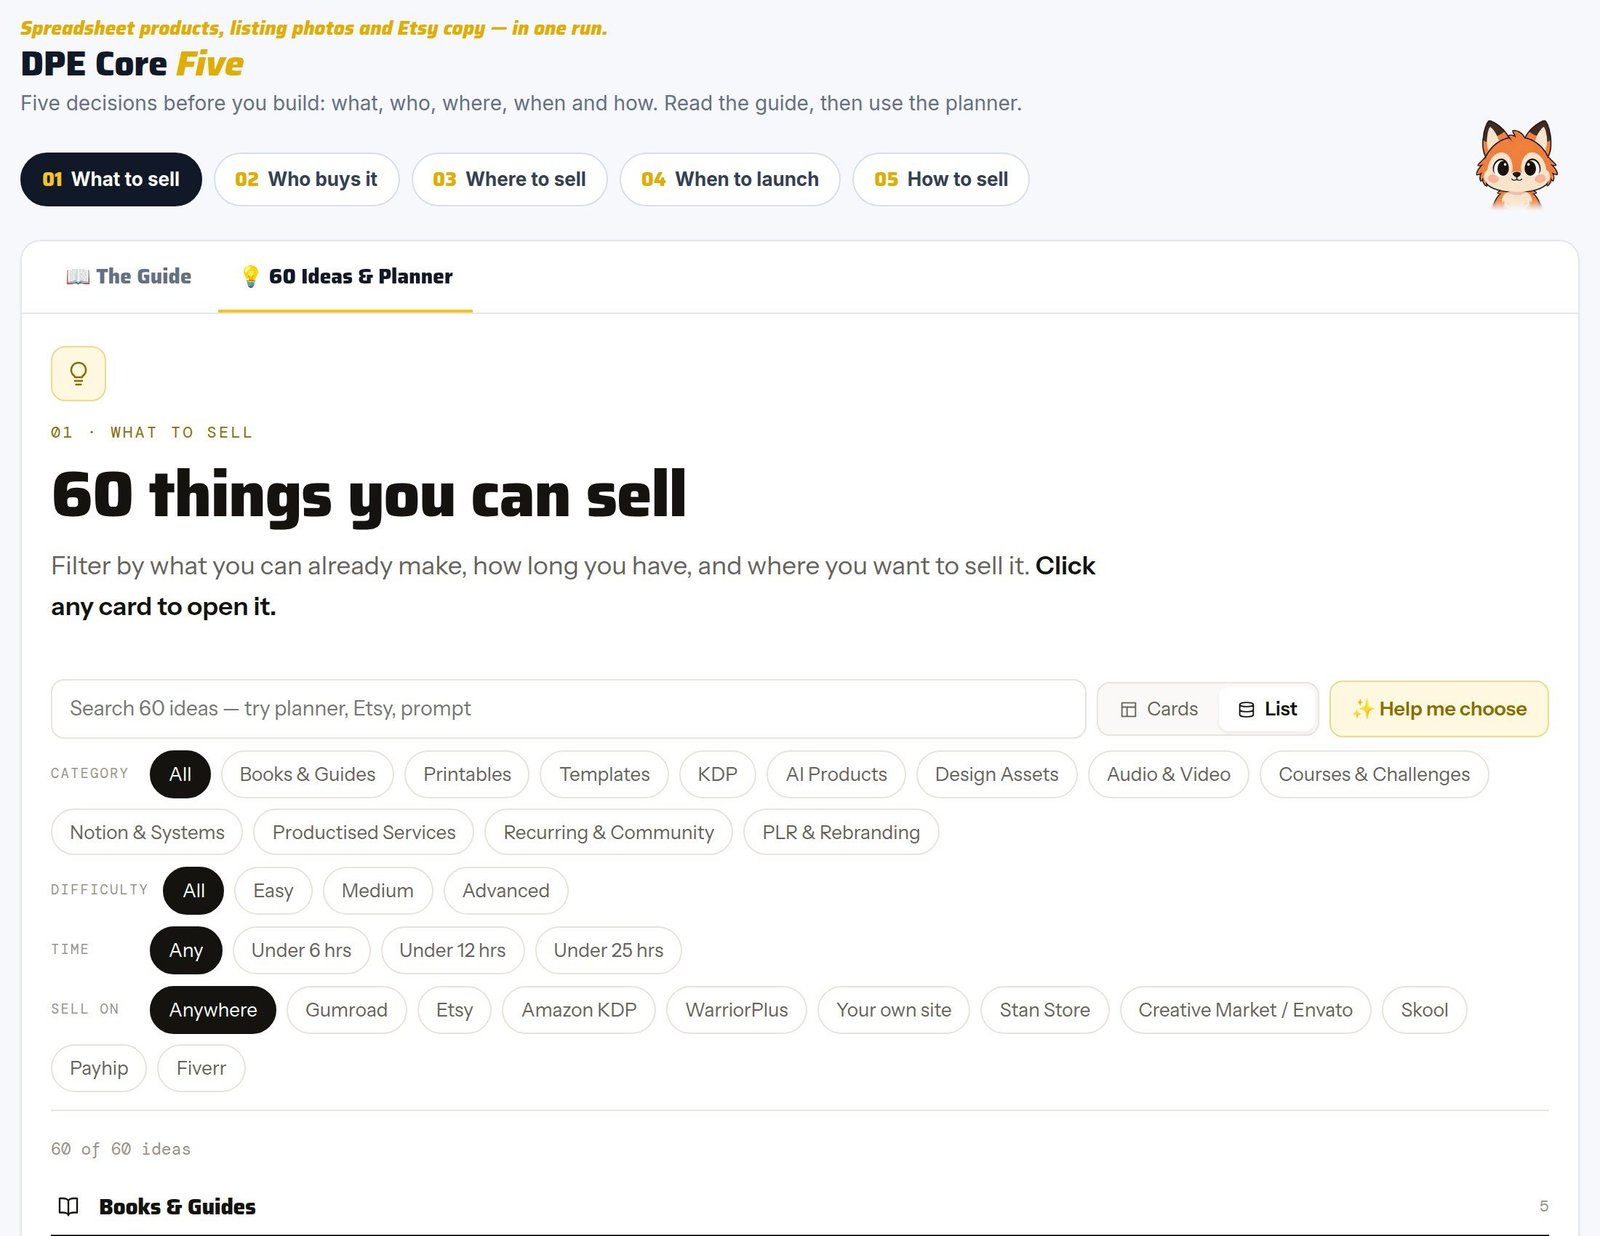Filter by Courses & Challenges
The width and height of the screenshot is (1600, 1236).
(1374, 774)
